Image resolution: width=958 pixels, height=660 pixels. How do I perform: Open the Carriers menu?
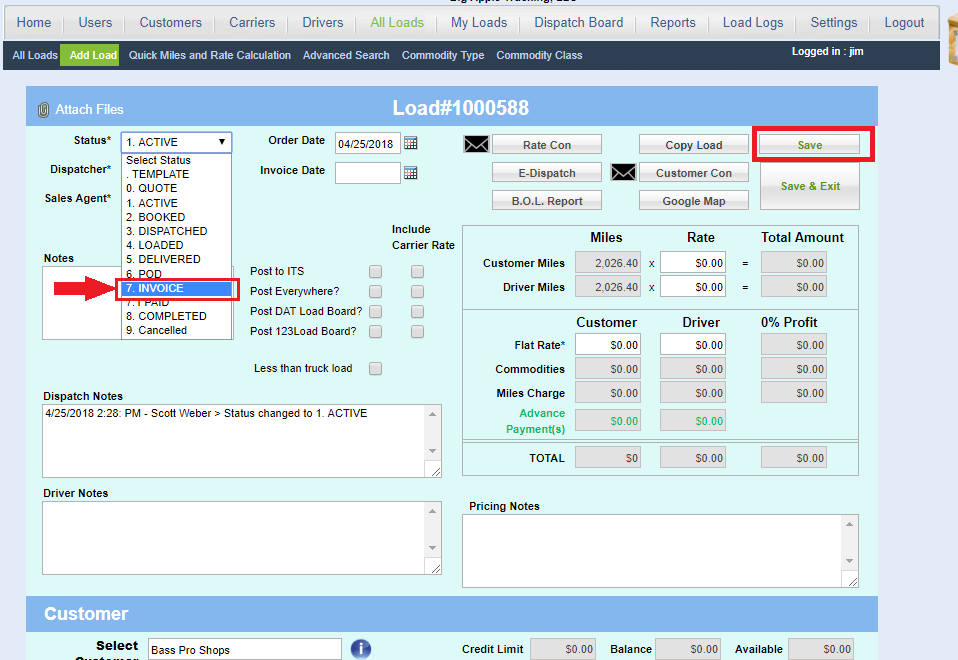[x=252, y=23]
